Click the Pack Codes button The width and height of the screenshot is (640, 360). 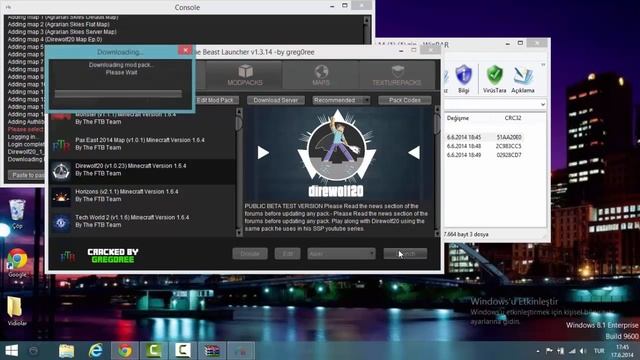click(x=404, y=100)
